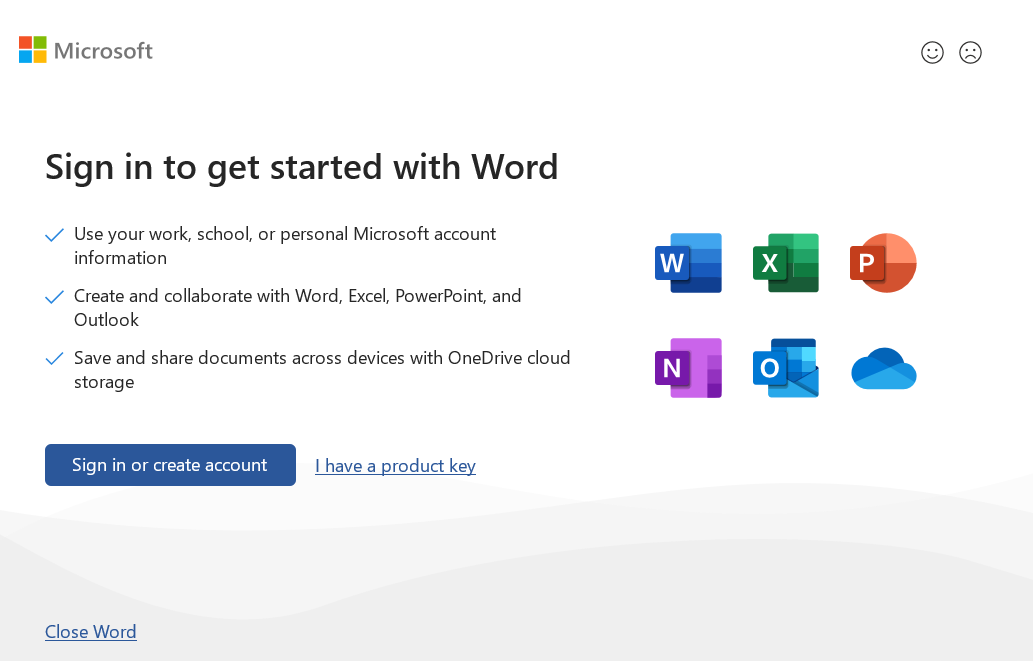Image resolution: width=1033 pixels, height=661 pixels.
Task: Click the Microsoft wordmark text
Action: click(103, 51)
